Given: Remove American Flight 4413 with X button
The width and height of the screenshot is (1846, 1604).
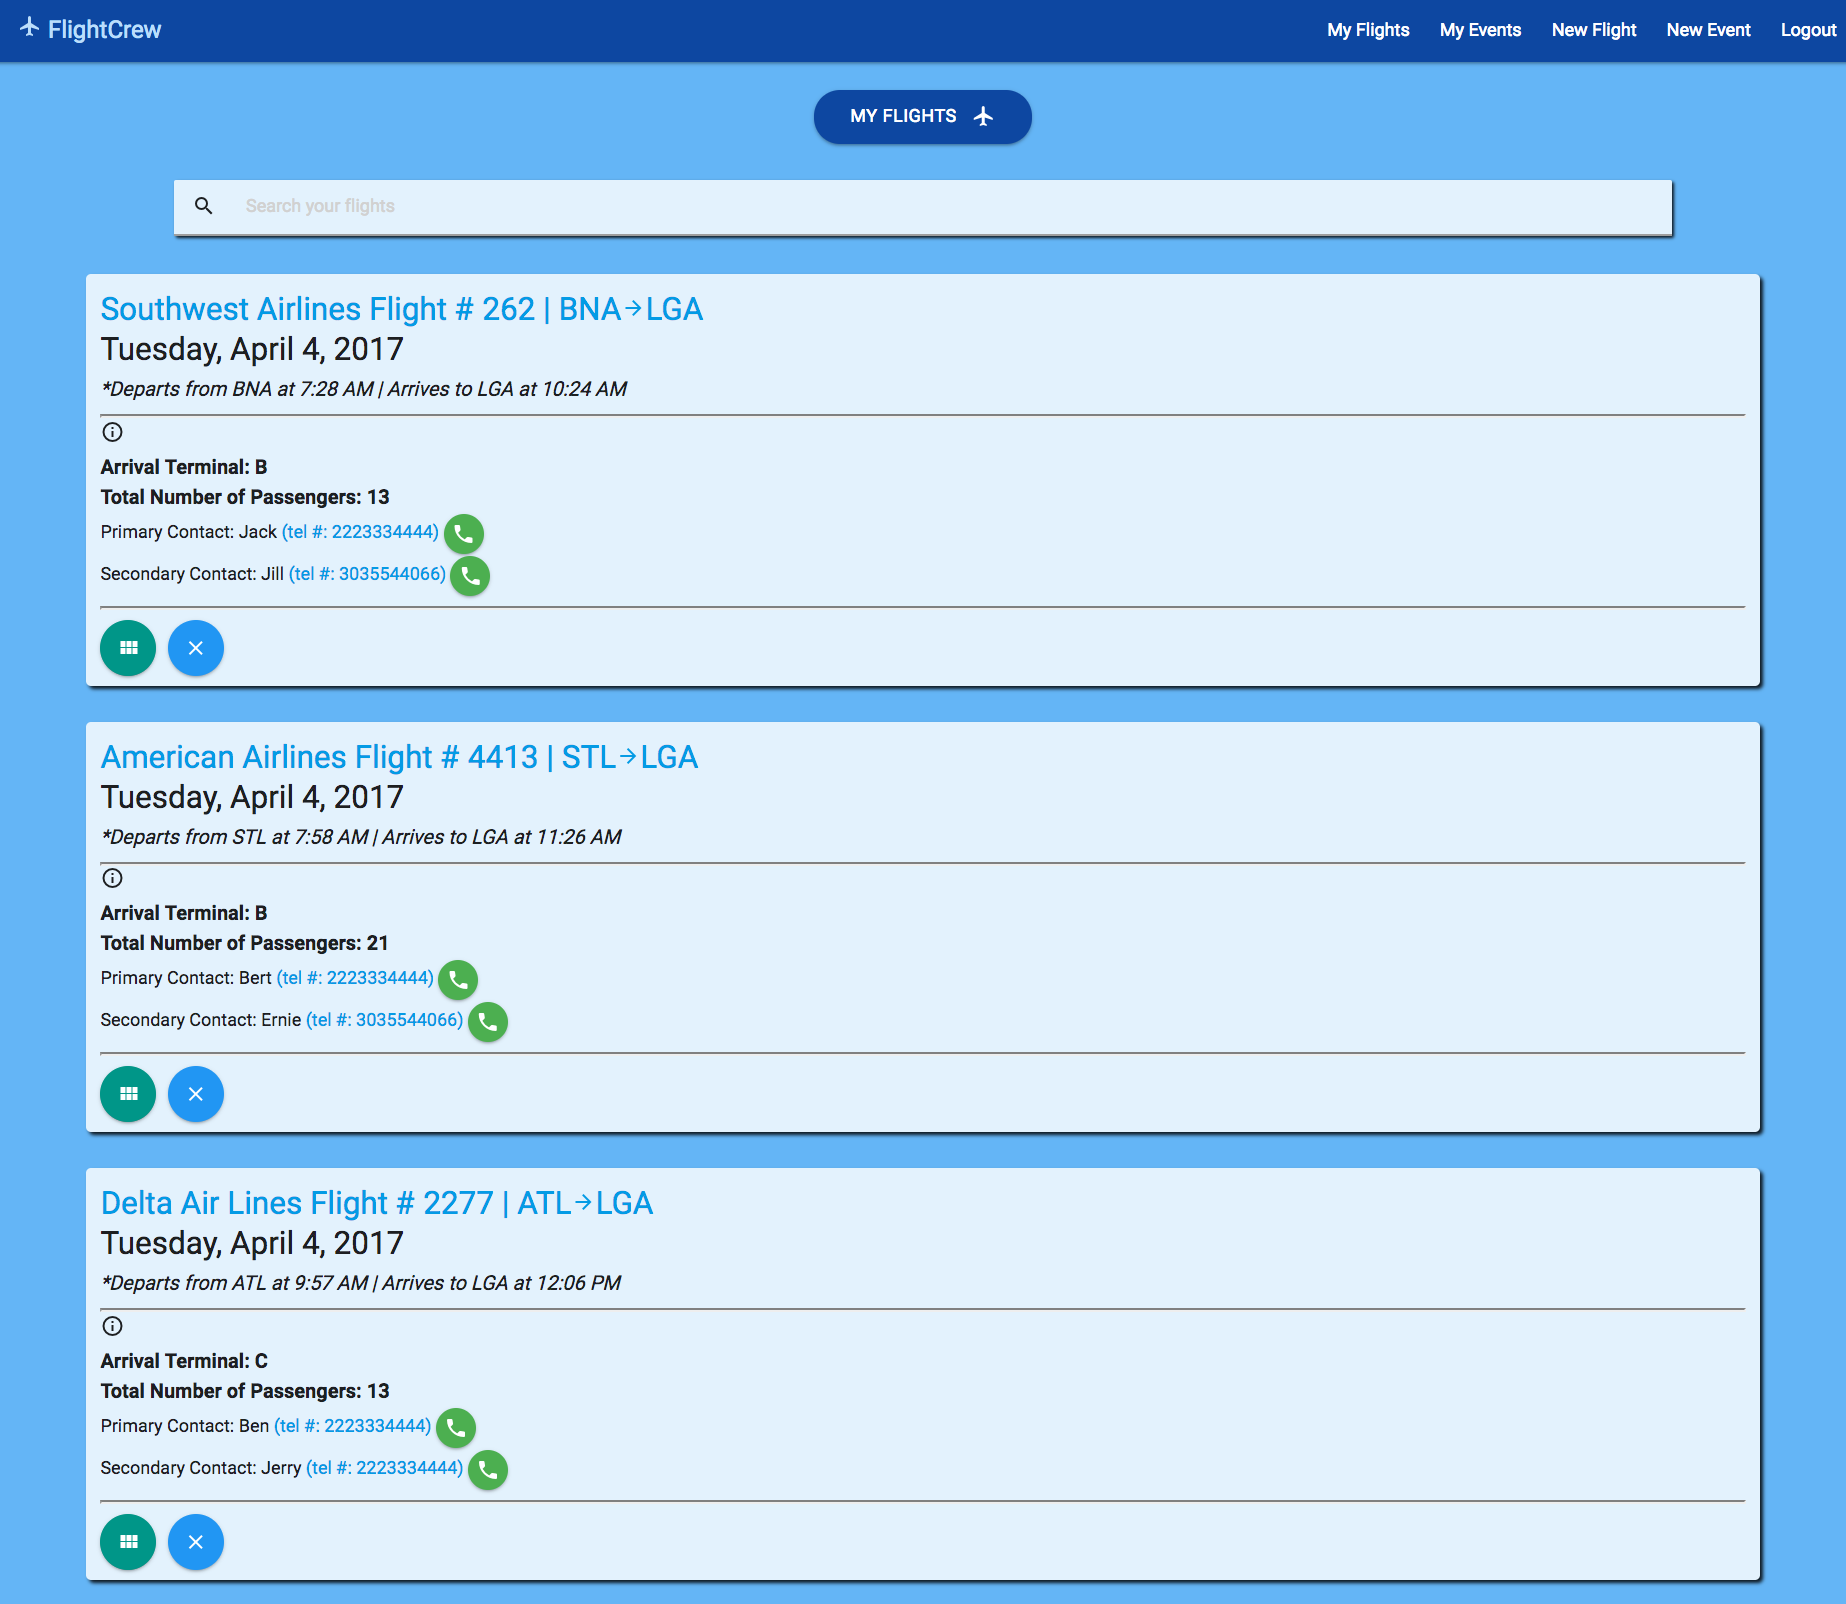Looking at the screenshot, I should coord(196,1094).
